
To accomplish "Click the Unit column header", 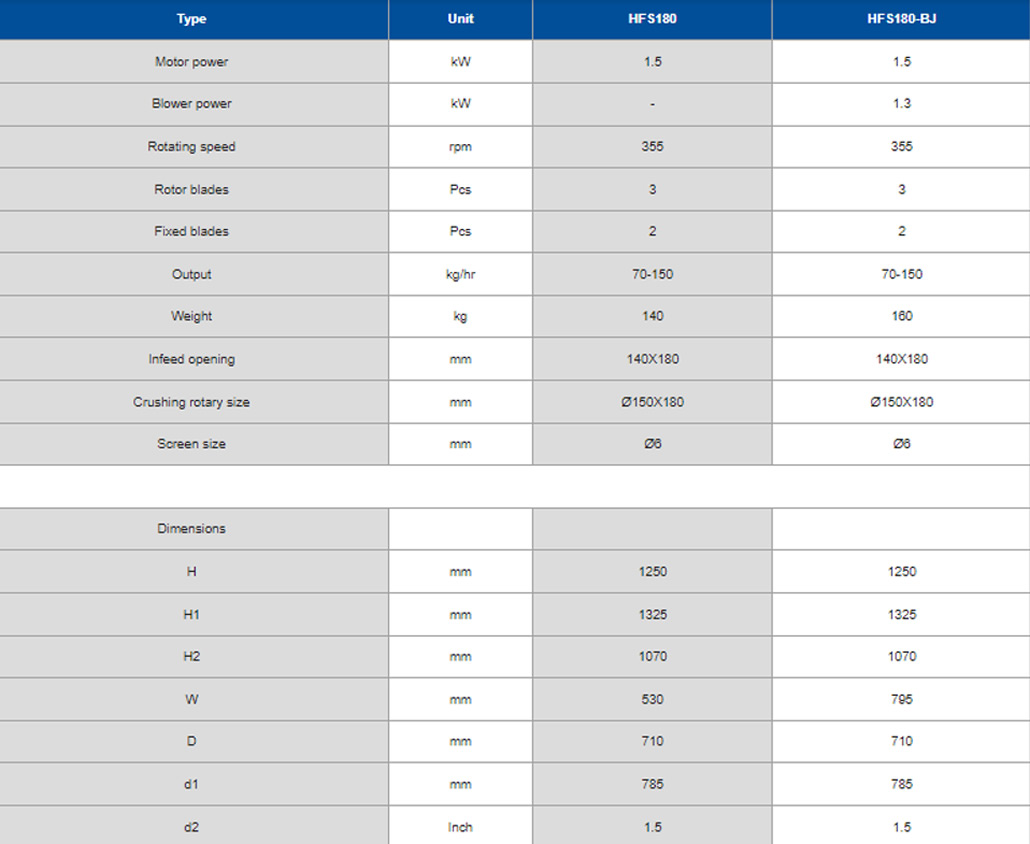I will pyautogui.click(x=460, y=19).
